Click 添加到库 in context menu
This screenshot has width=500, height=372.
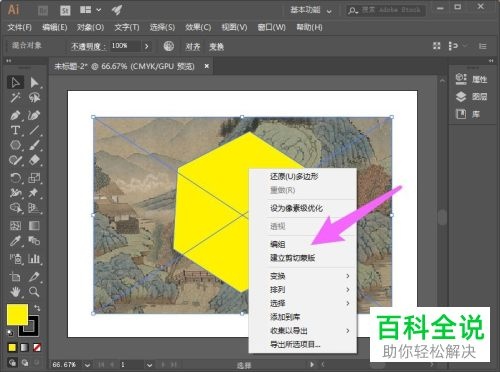pos(285,317)
